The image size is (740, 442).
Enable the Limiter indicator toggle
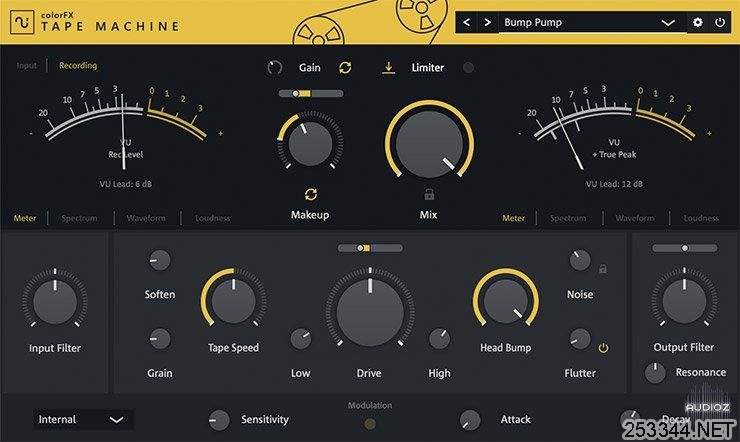[x=468, y=67]
